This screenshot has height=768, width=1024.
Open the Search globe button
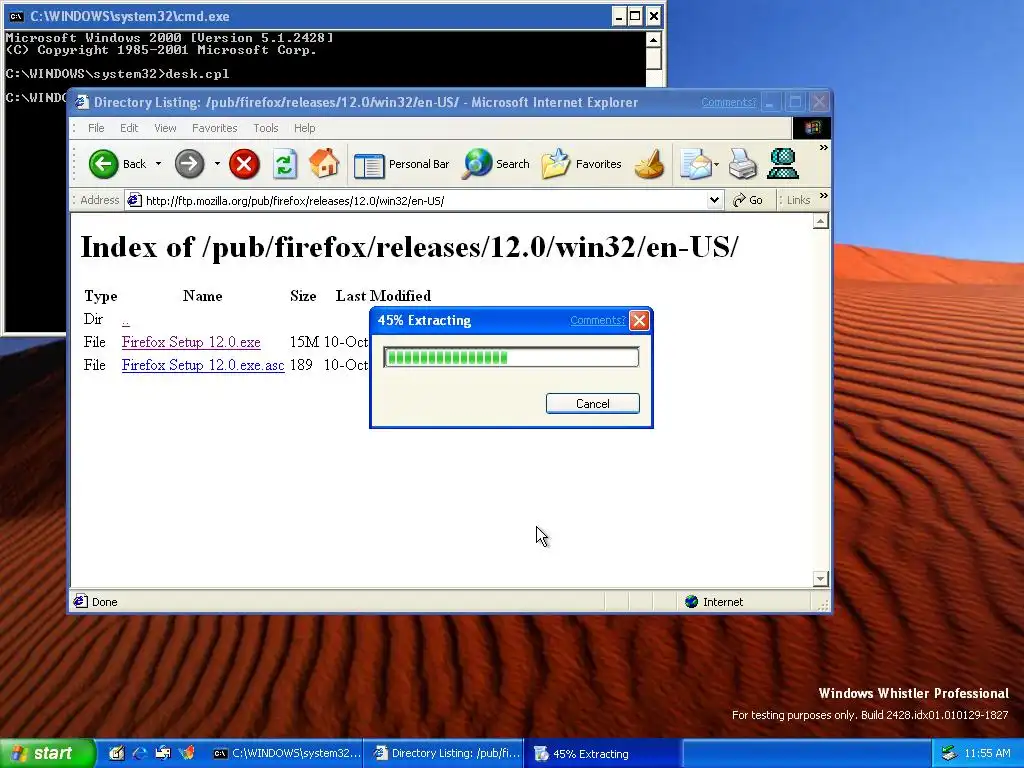[x=496, y=164]
